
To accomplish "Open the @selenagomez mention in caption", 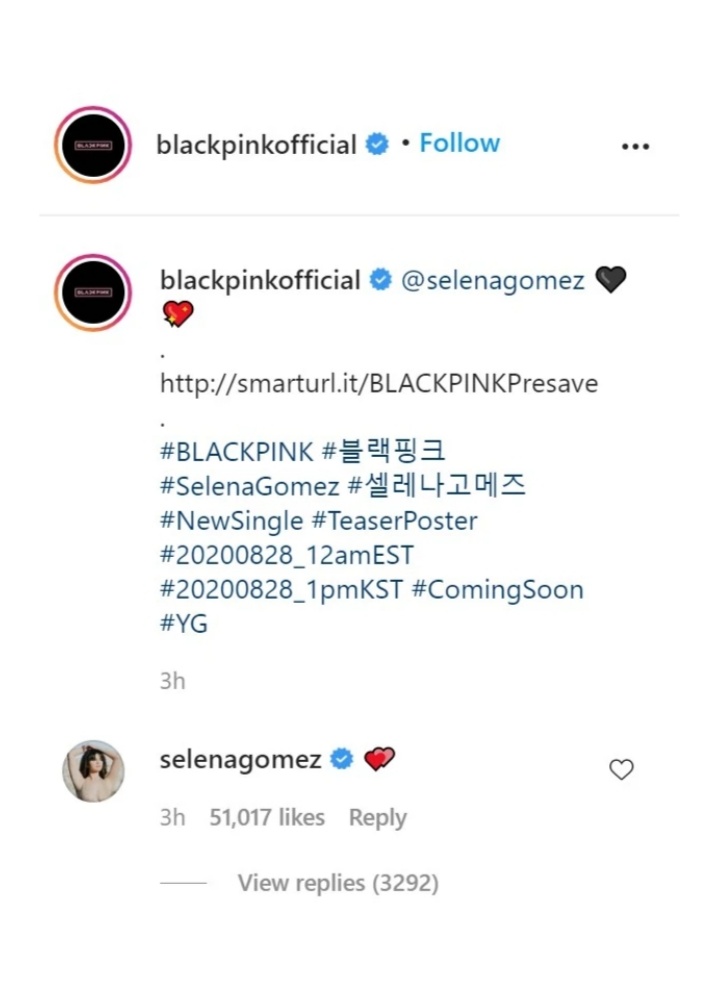I will coord(492,280).
